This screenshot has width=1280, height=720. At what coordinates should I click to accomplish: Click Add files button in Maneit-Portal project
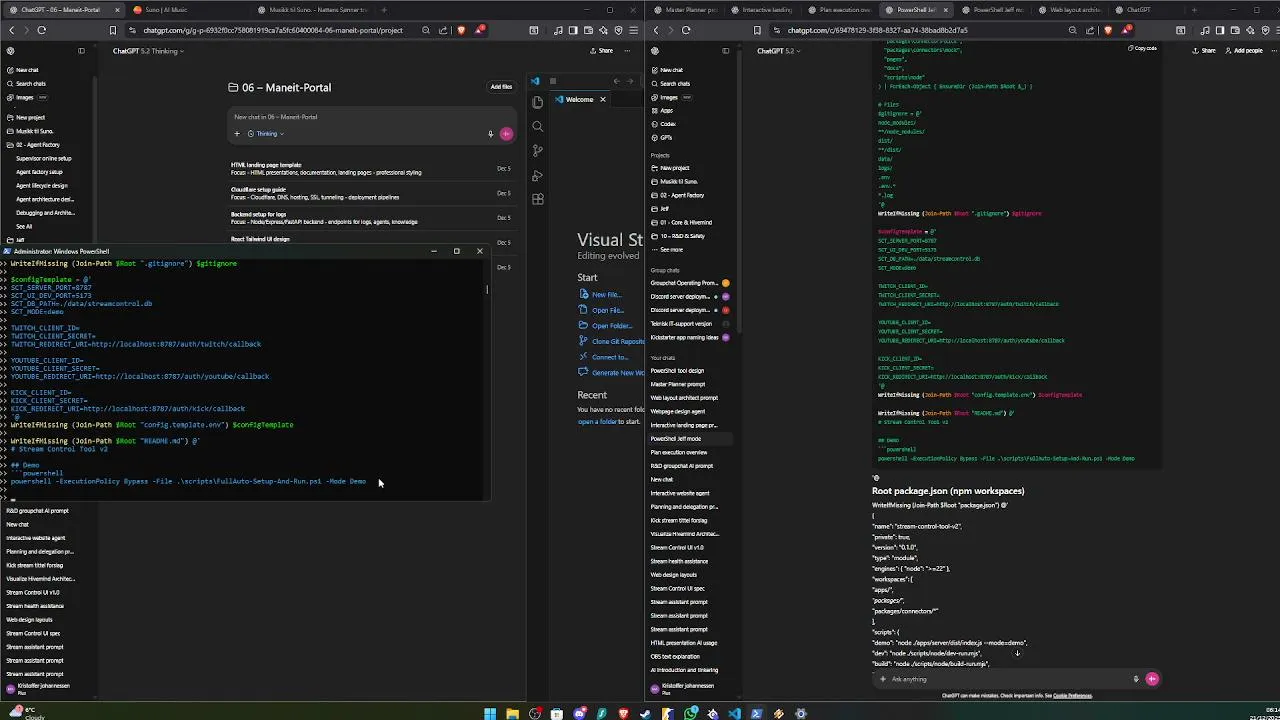coord(501,87)
